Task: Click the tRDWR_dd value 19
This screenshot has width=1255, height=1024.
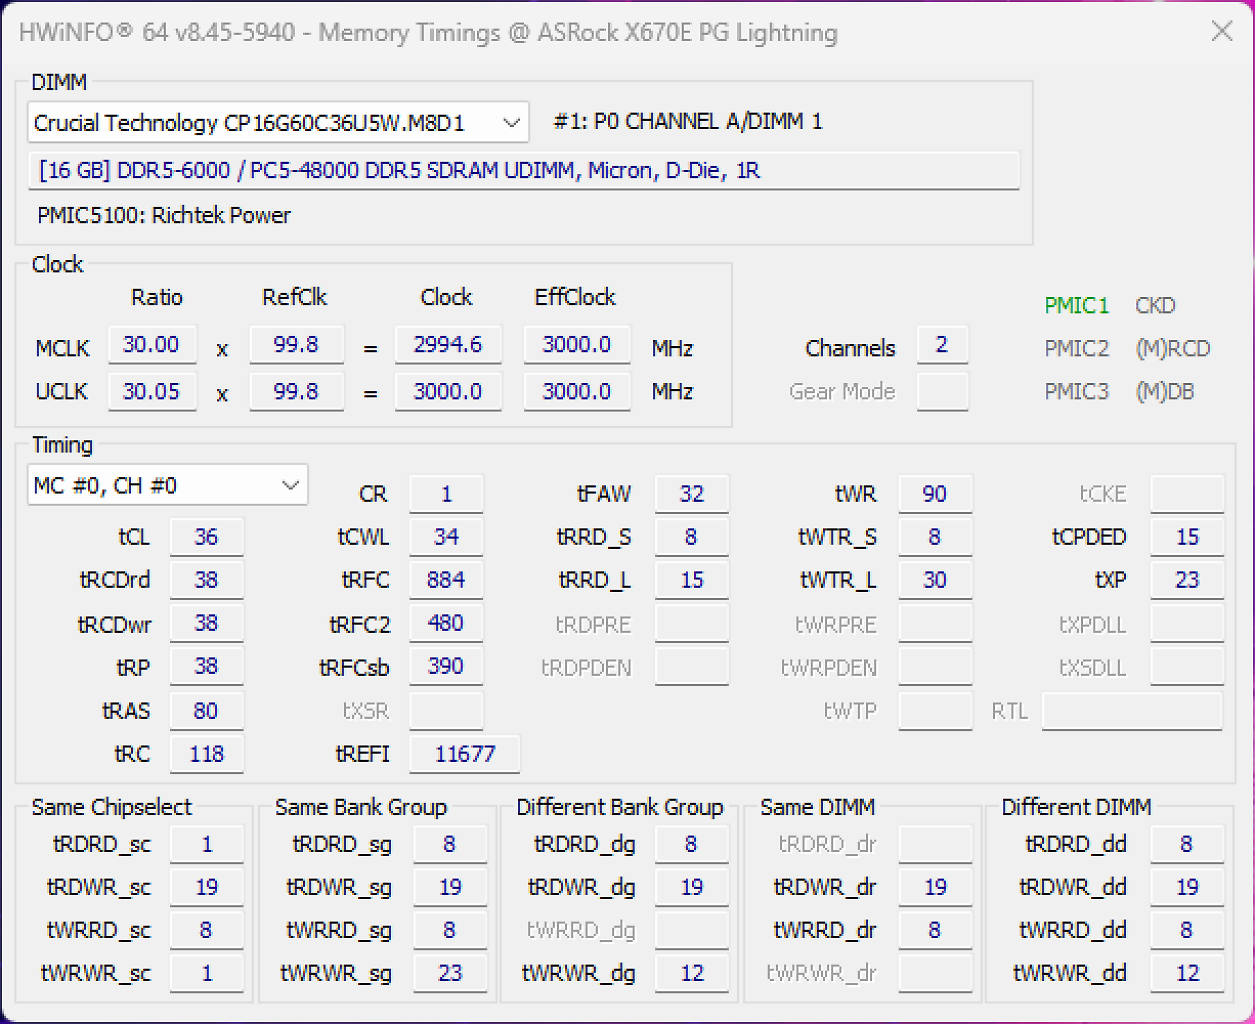Action: coord(1187,887)
